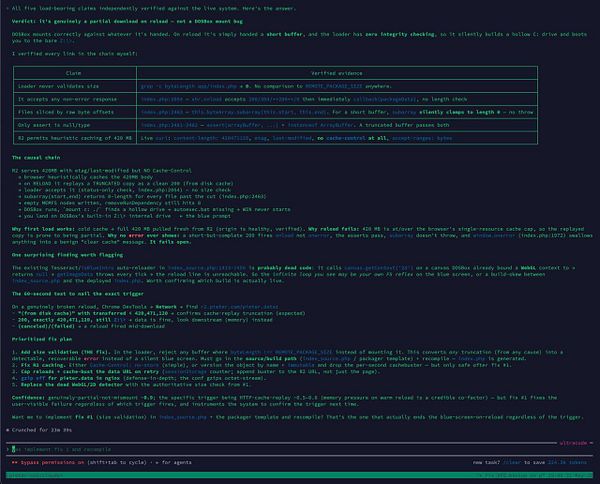Click '(shift+tab to cycle)' hint
Viewport: 600px width, 484px height.
117,462
